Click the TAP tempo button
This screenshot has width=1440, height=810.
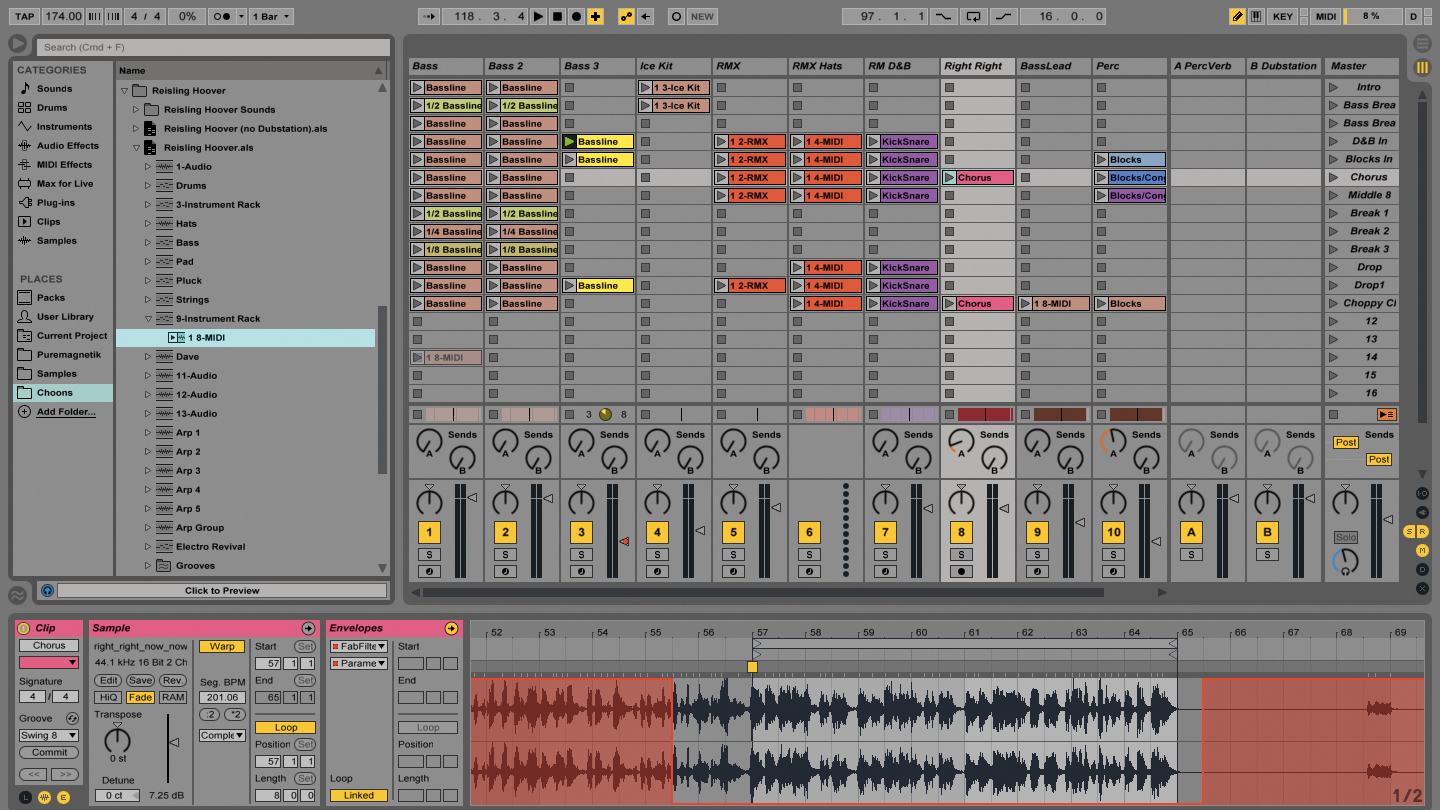click(25, 16)
